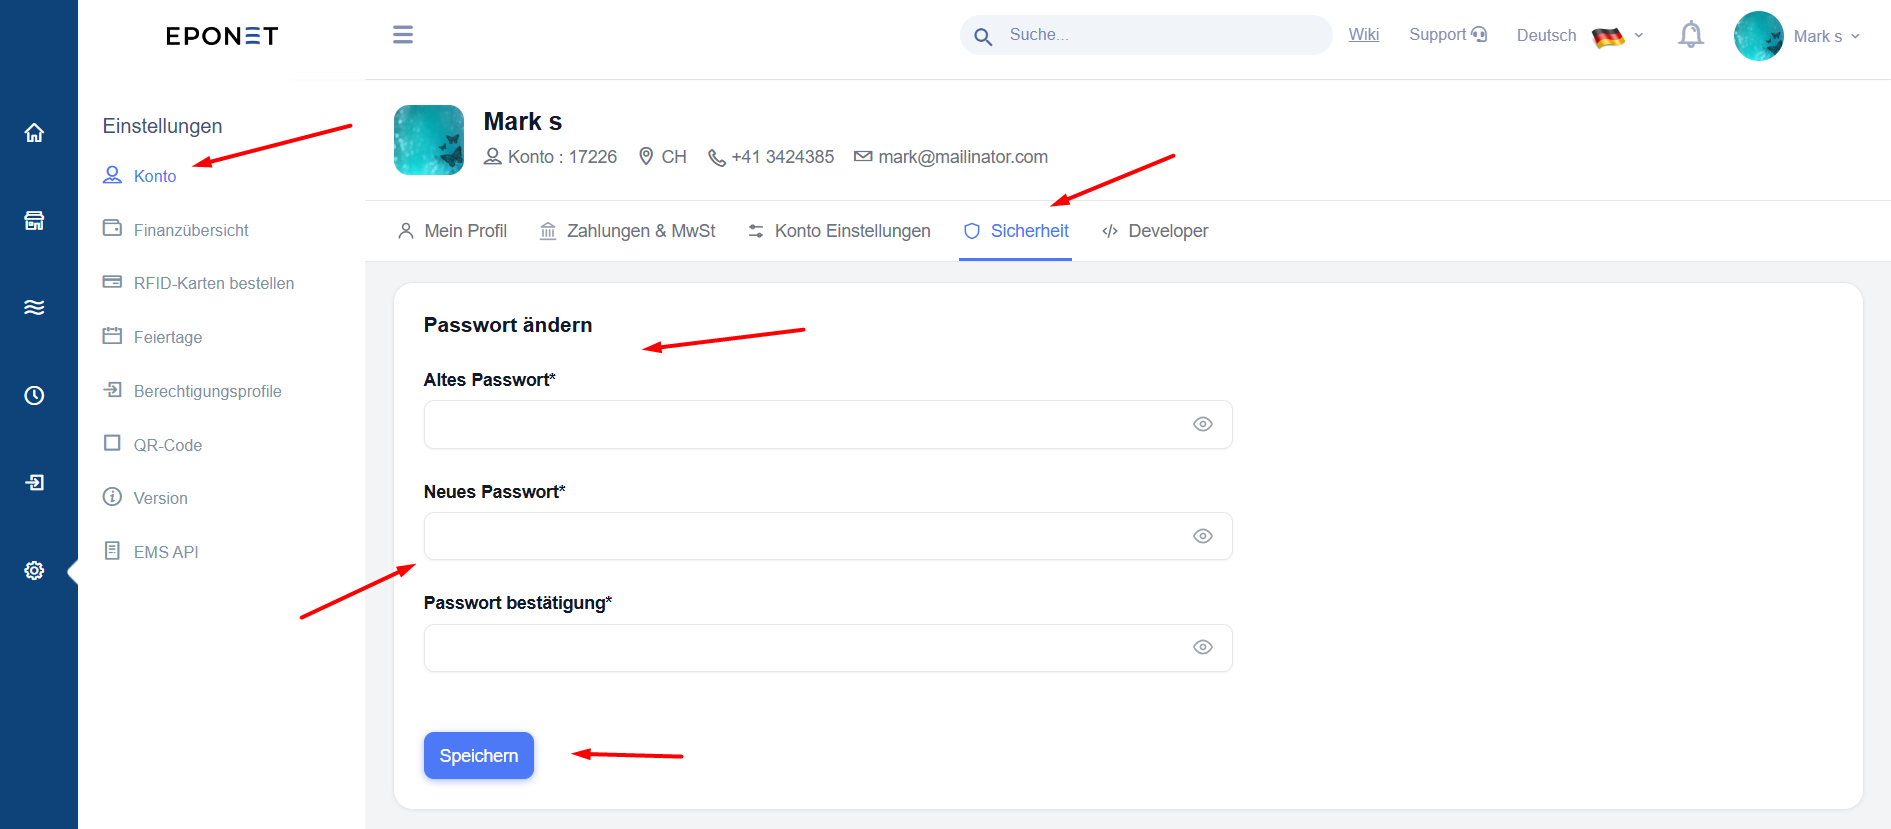Expand the Mark s user menu
This screenshot has height=829, width=1891.
tap(1827, 36)
